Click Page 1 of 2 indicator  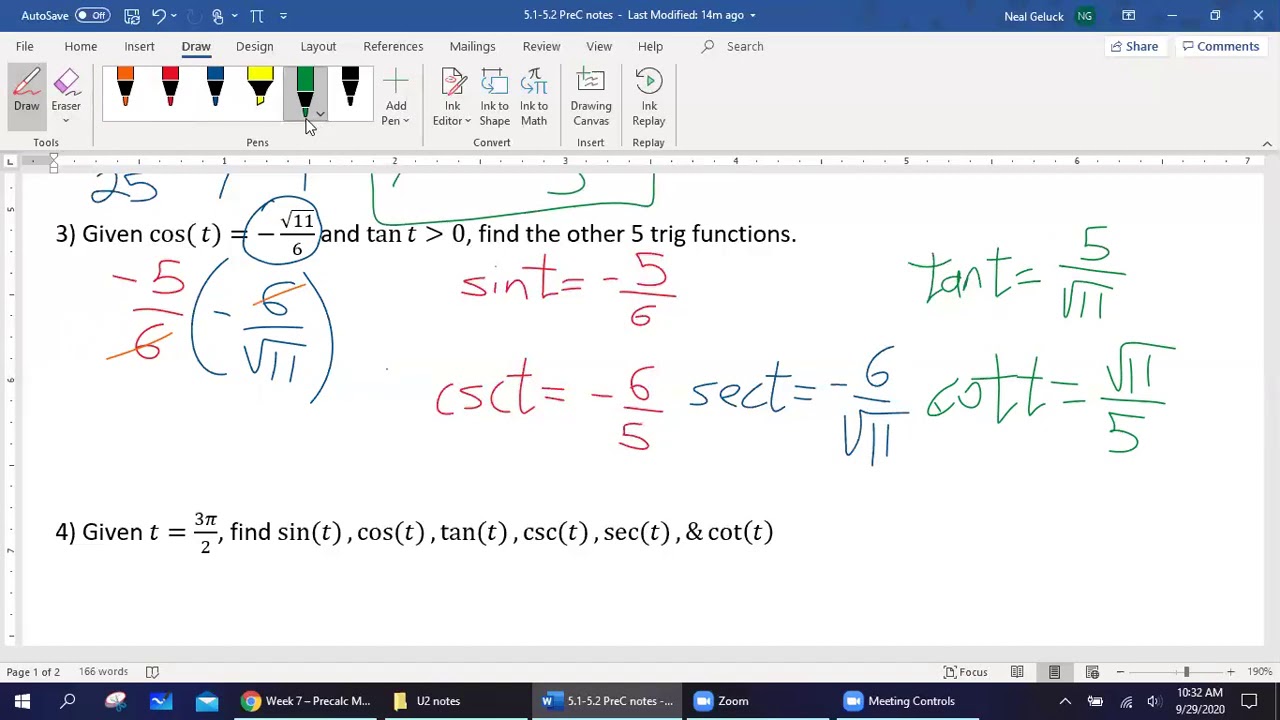tap(33, 672)
